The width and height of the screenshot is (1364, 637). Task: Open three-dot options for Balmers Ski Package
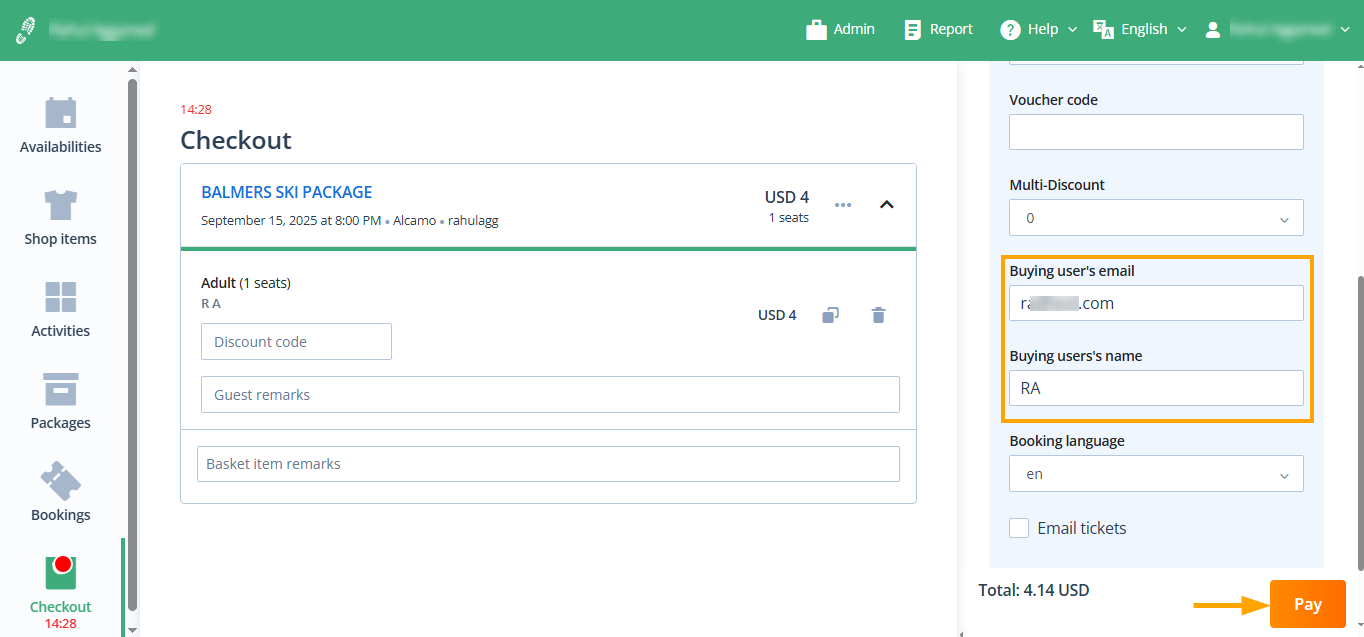coord(843,205)
